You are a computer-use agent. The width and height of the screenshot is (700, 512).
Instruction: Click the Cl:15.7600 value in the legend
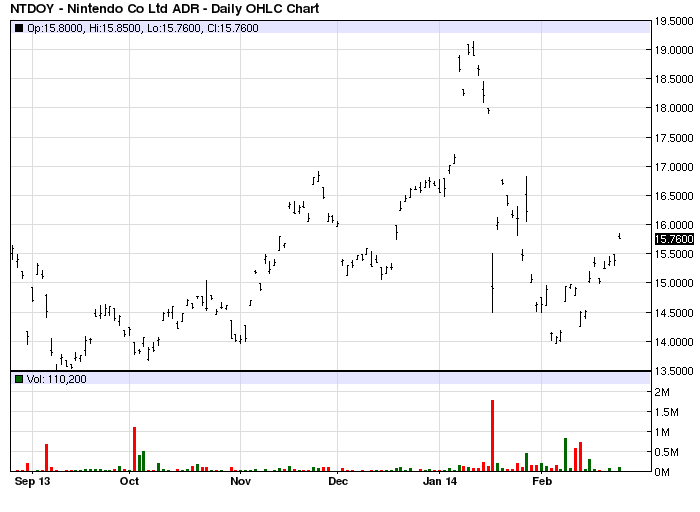click(x=233, y=28)
